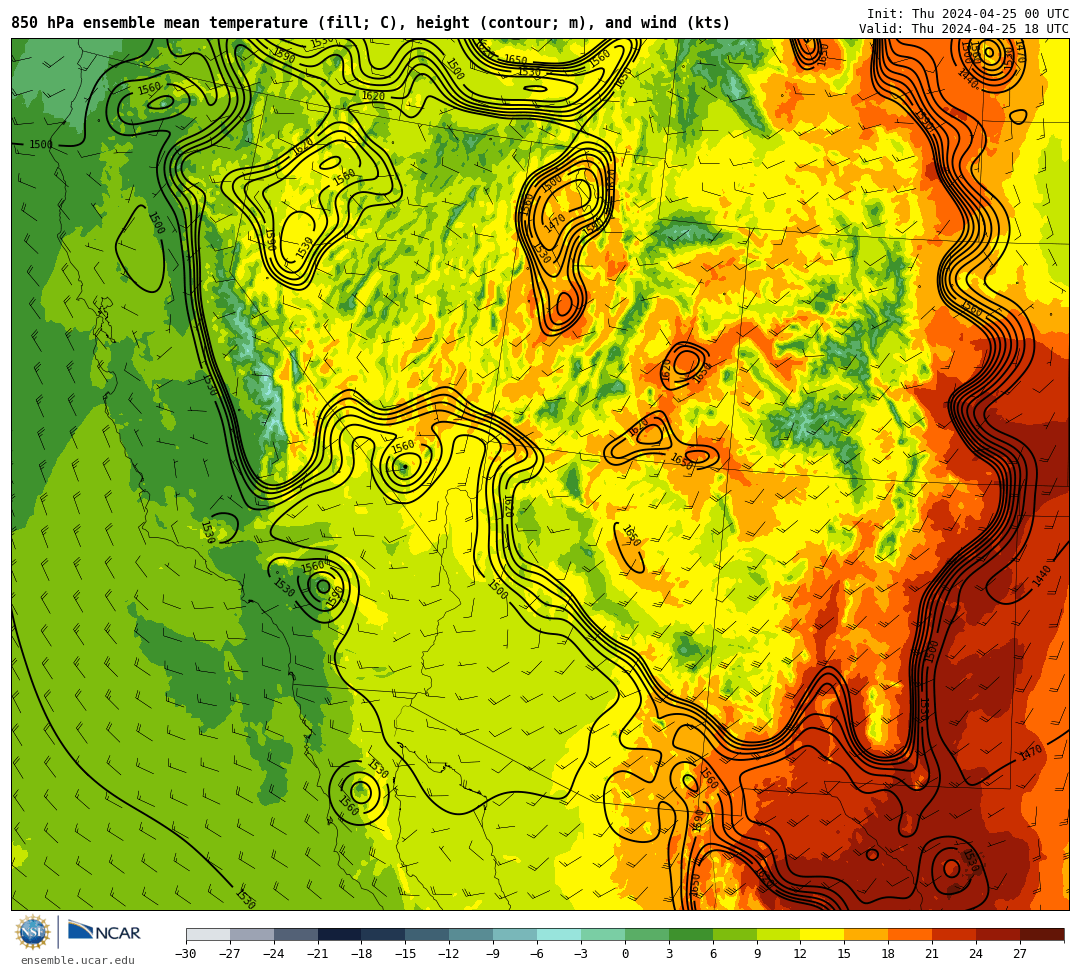The width and height of the screenshot is (1080, 973).
Task: Click the -24 colorbar tick label
Action: (274, 954)
